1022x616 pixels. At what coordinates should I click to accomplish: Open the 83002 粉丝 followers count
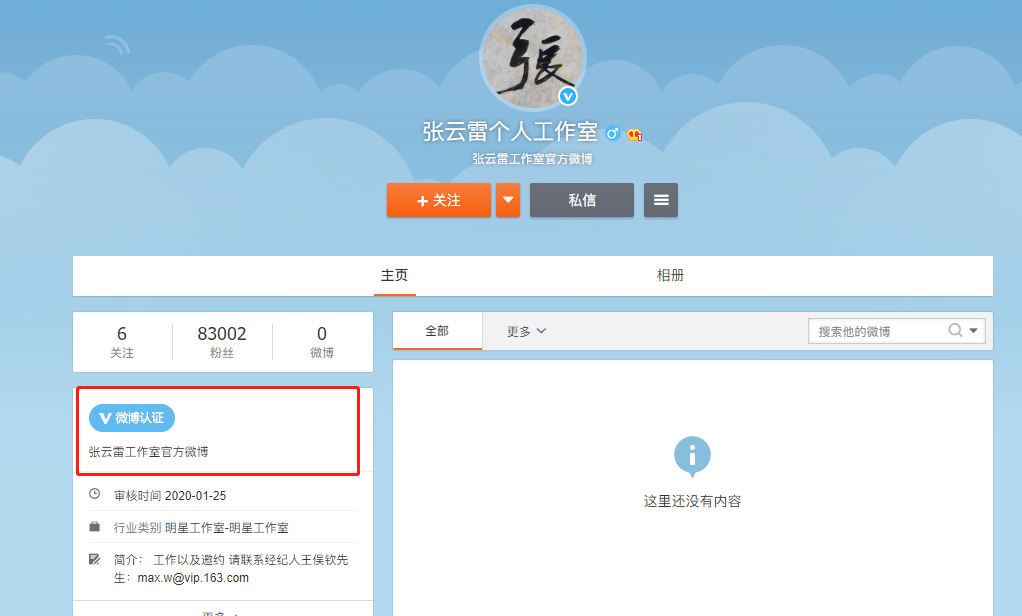pyautogui.click(x=222, y=342)
